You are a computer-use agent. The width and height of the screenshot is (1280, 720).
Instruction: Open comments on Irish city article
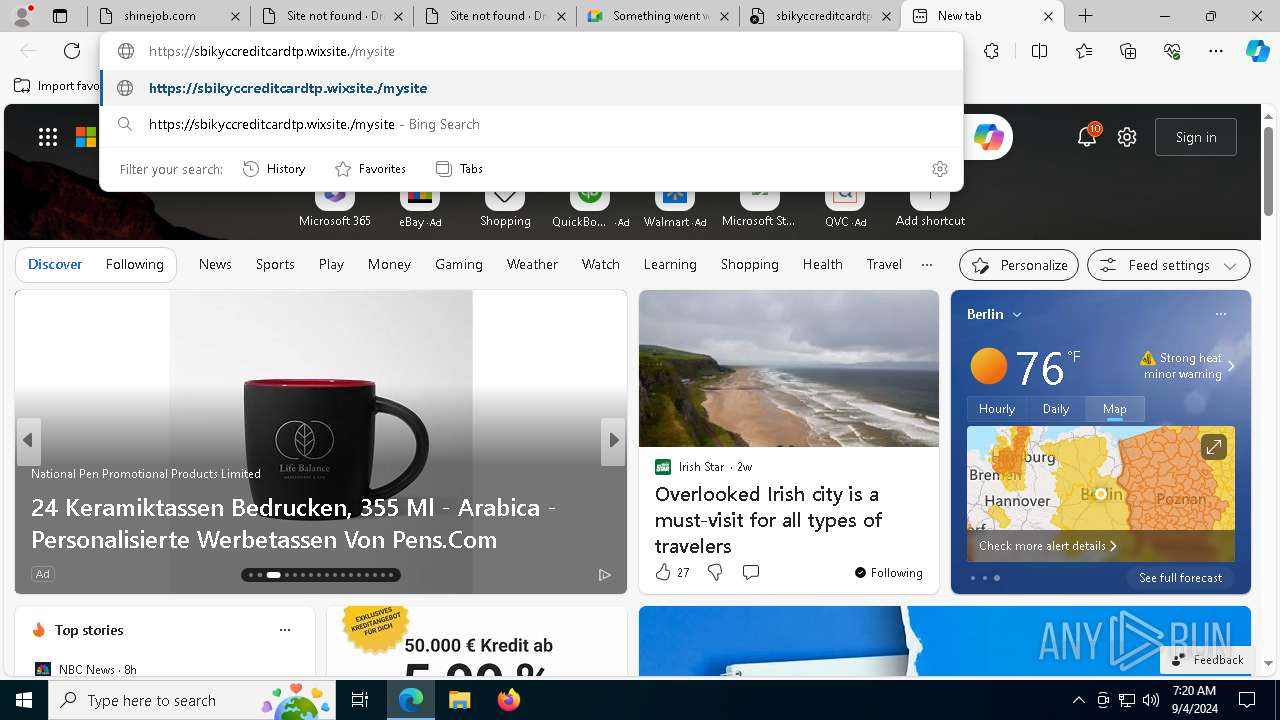[751, 572]
